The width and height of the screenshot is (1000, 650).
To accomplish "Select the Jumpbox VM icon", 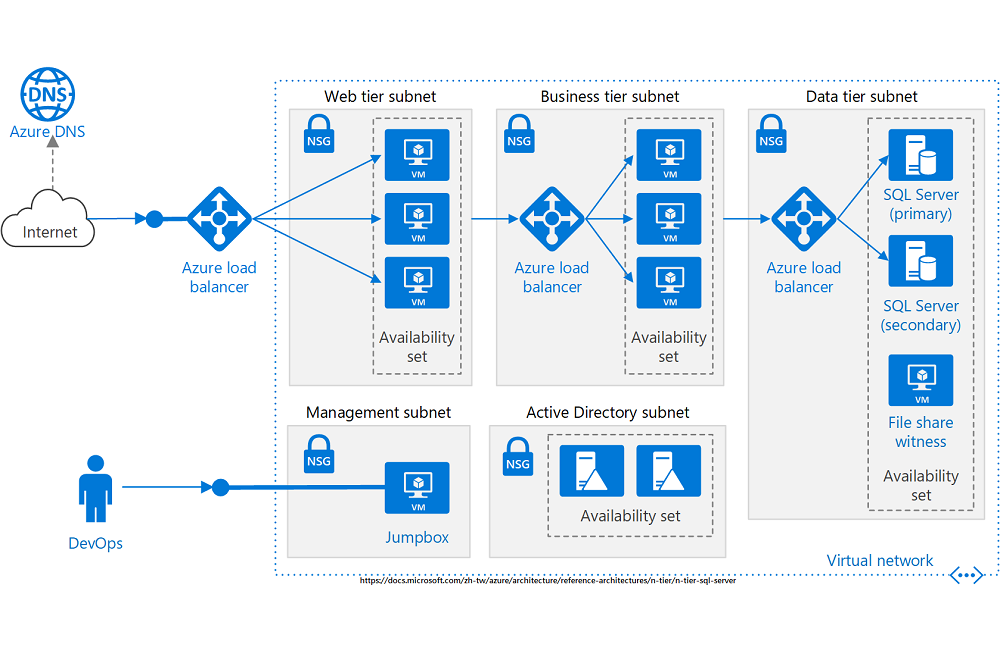I will (x=417, y=488).
